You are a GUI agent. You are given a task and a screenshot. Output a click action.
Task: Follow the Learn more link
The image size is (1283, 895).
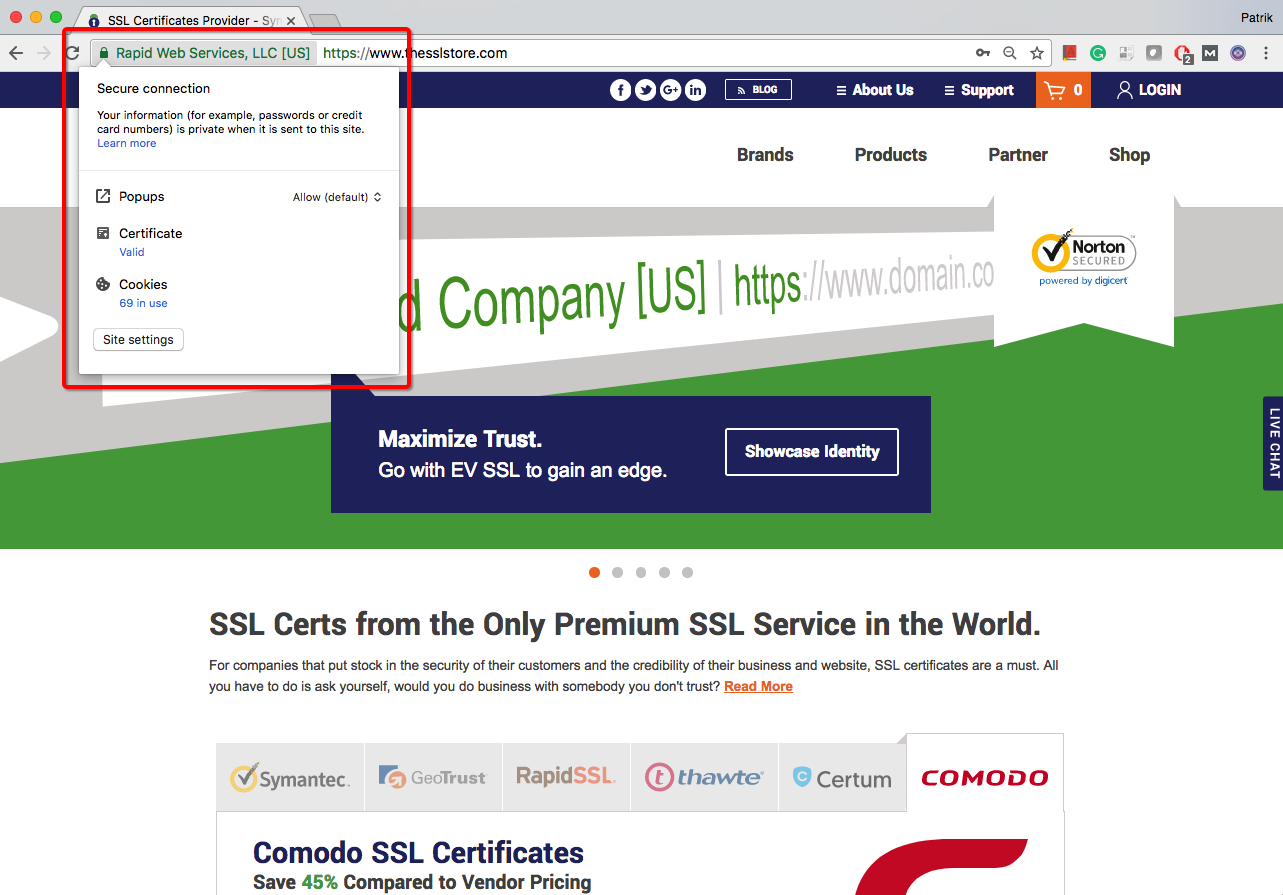click(x=127, y=144)
